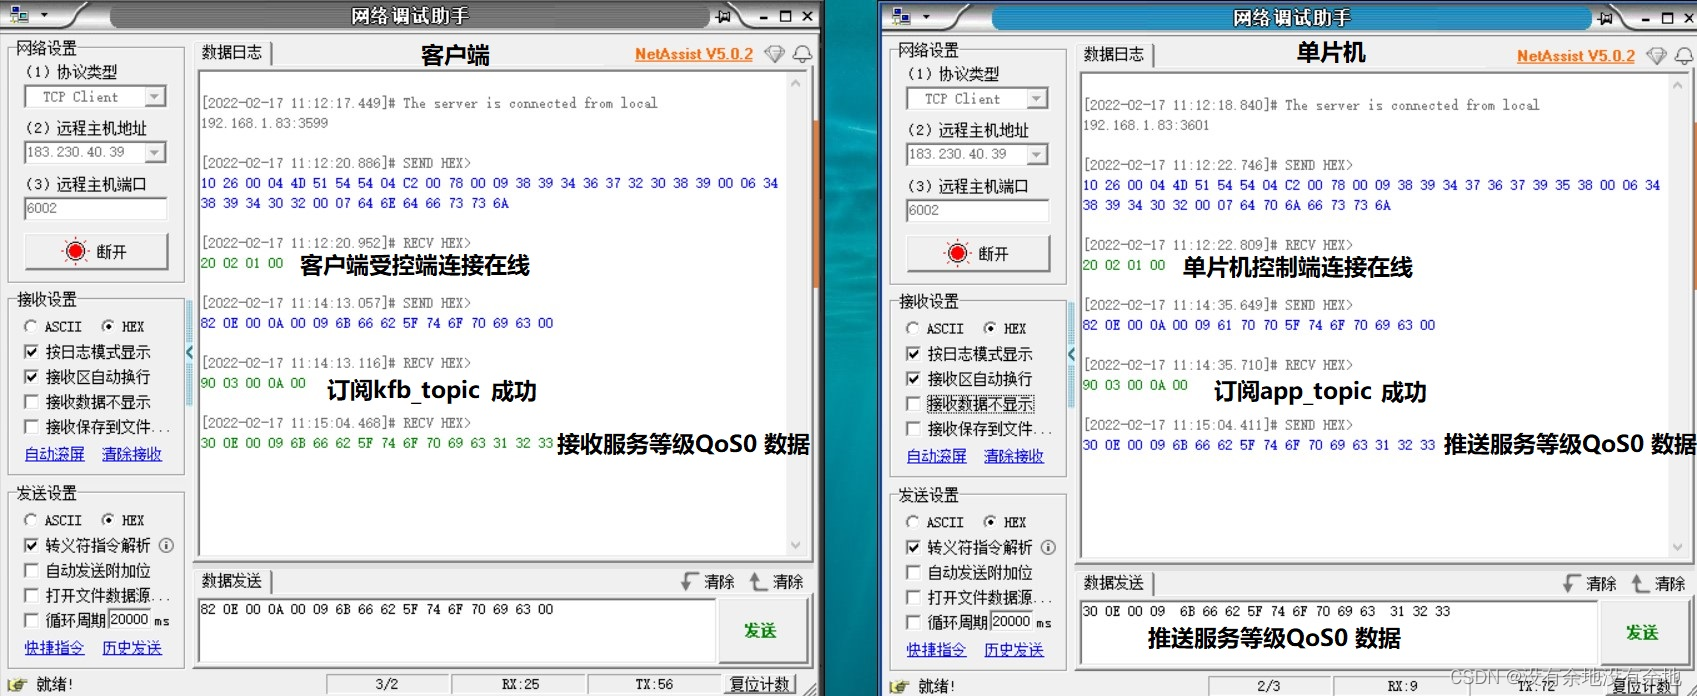The height and width of the screenshot is (696, 1697).
Task: Click 清除接收 link in right window
Action: [1014, 456]
